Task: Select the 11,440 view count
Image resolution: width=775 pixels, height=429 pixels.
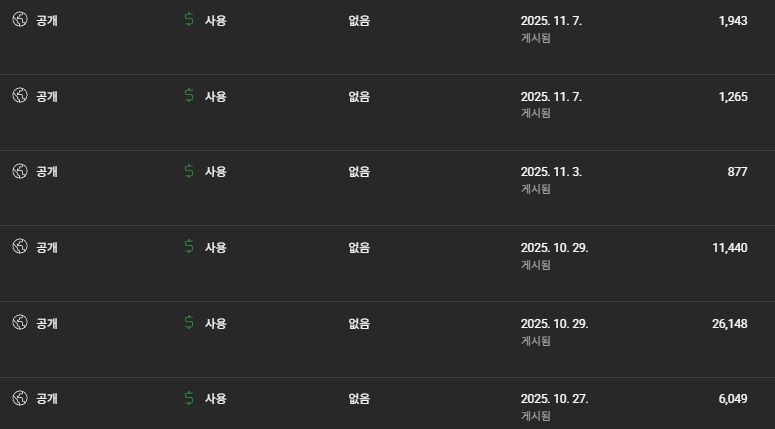Action: pos(729,247)
